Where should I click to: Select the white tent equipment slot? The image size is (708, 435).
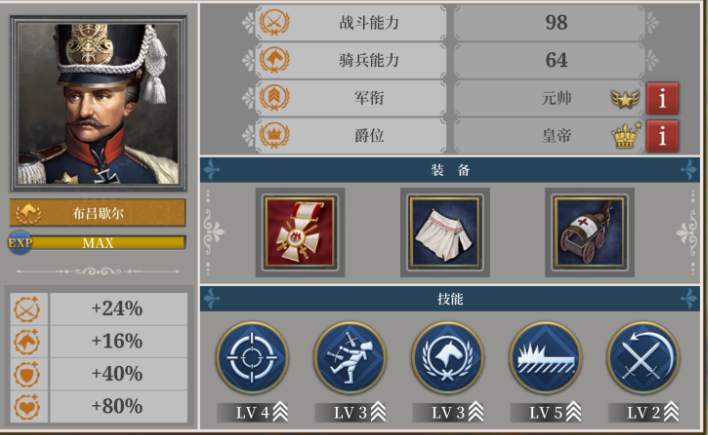click(x=445, y=232)
